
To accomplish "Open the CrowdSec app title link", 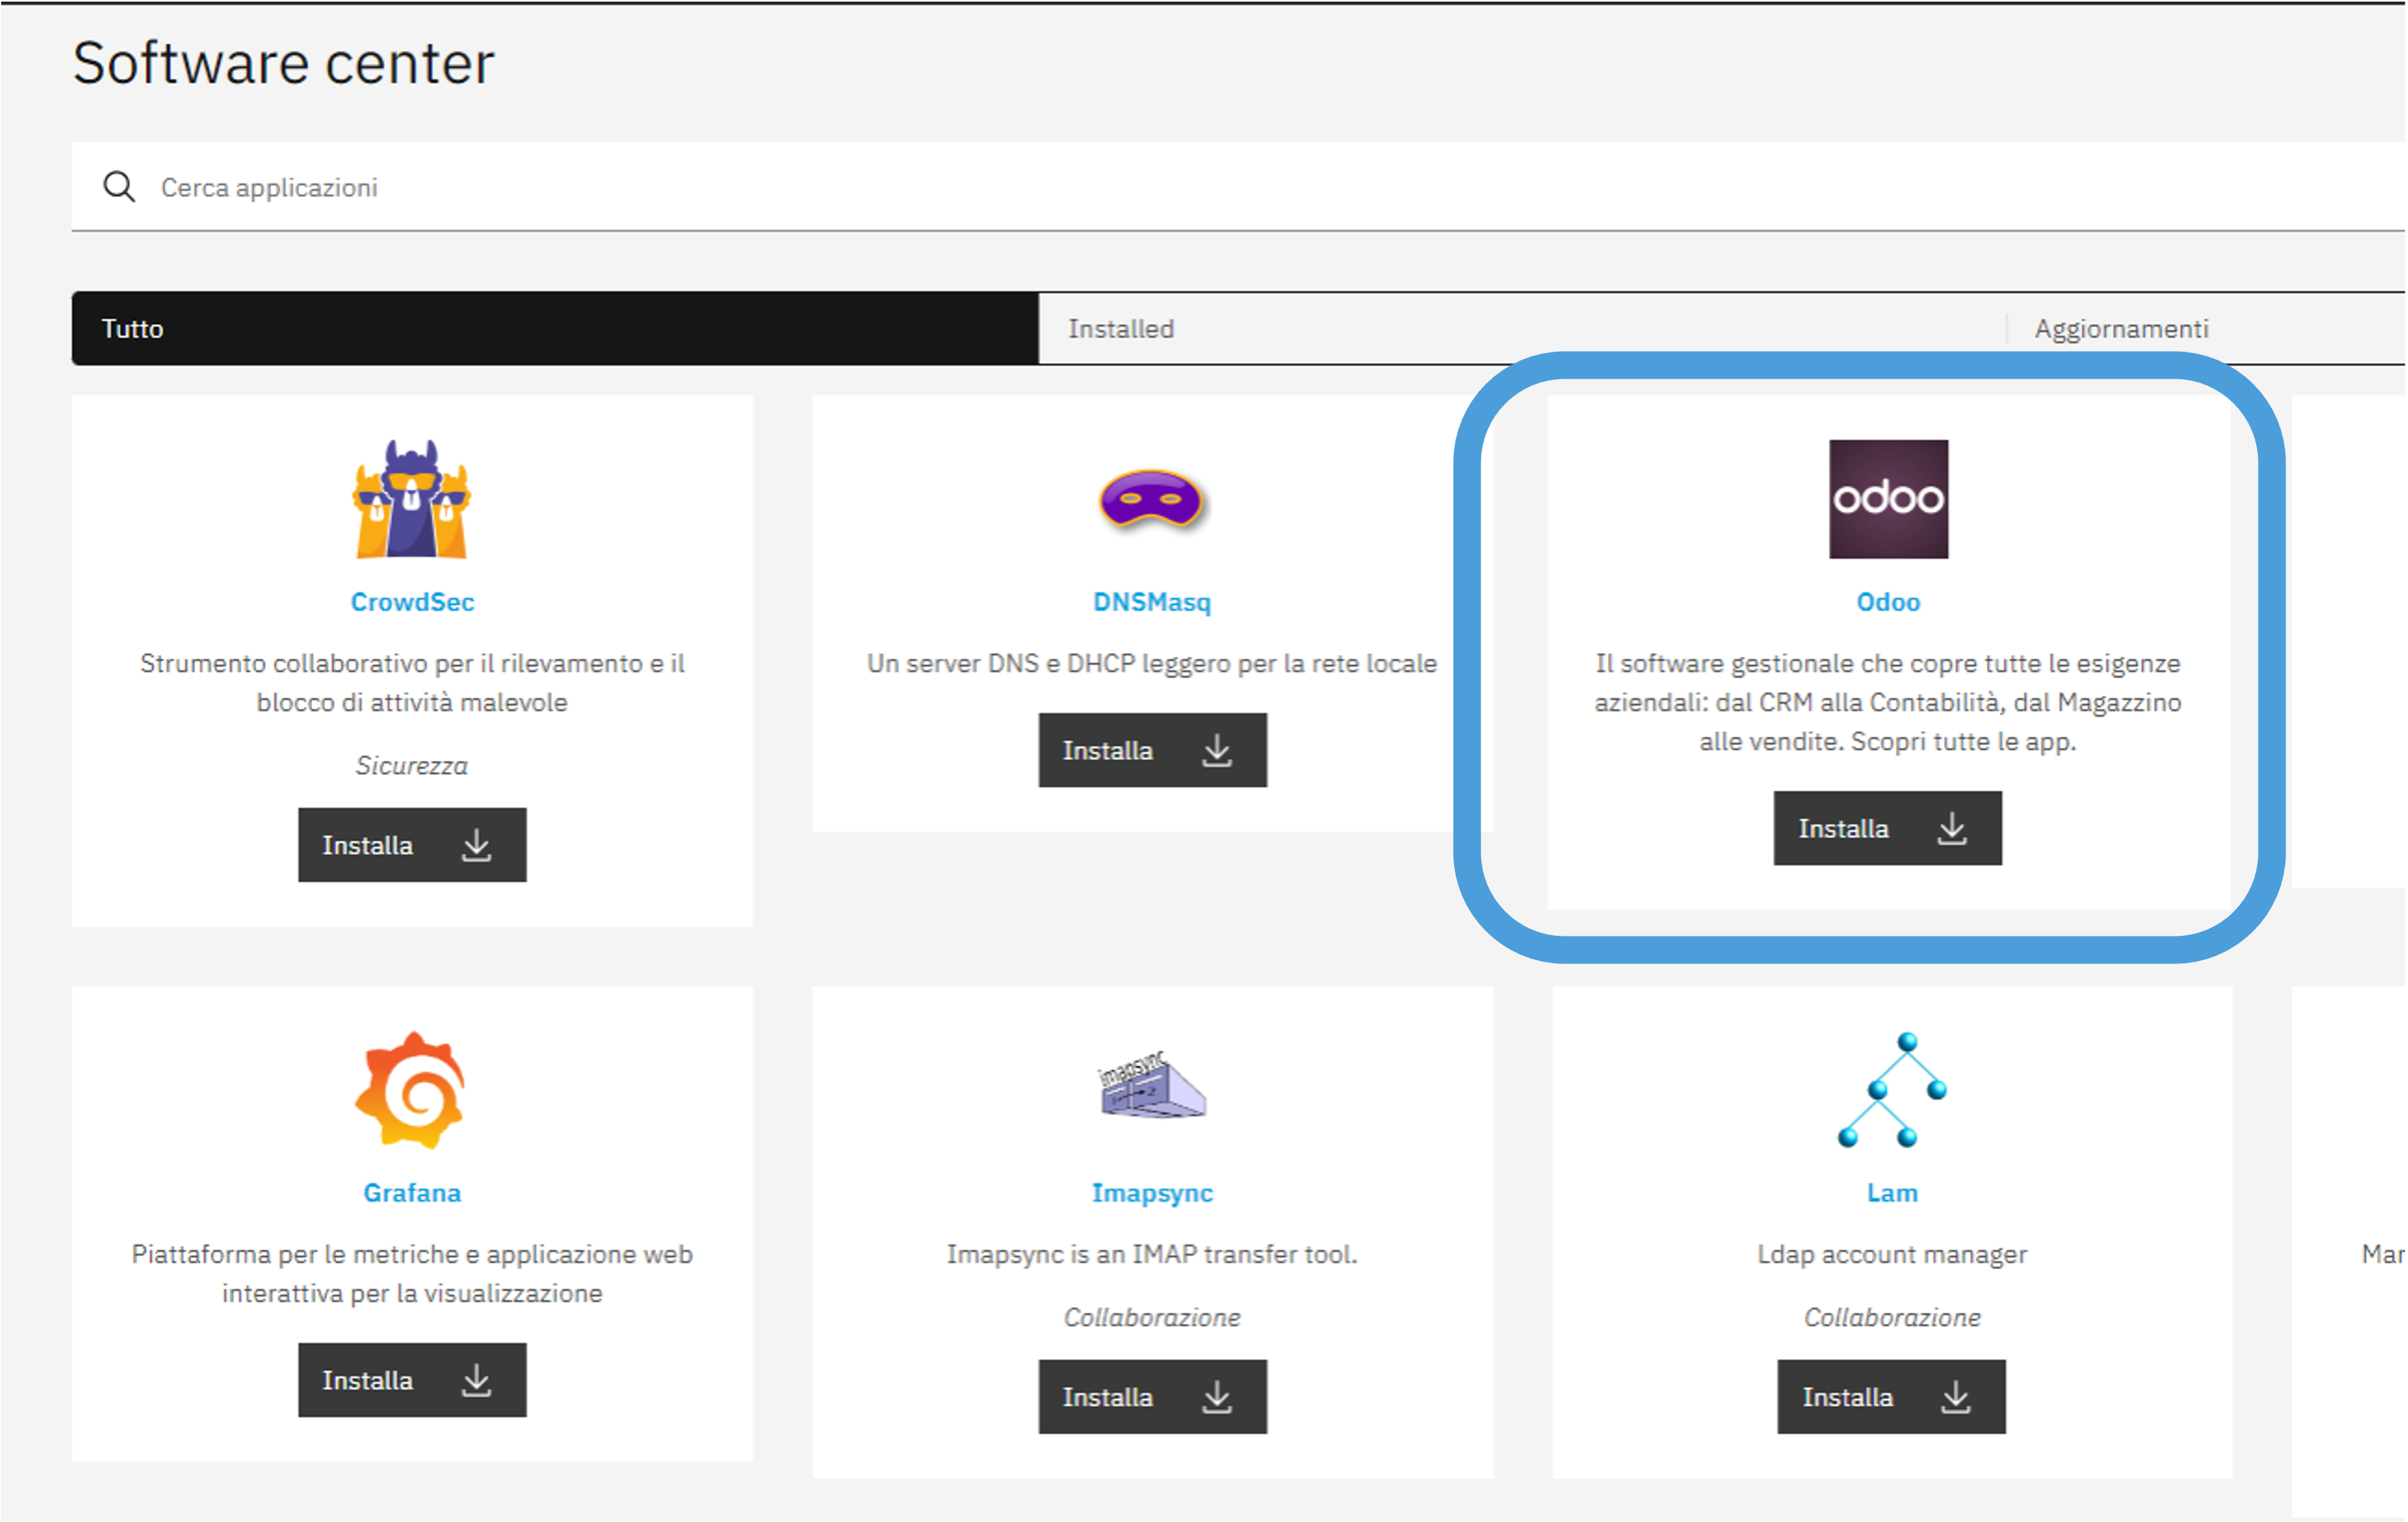I will click(x=412, y=602).
